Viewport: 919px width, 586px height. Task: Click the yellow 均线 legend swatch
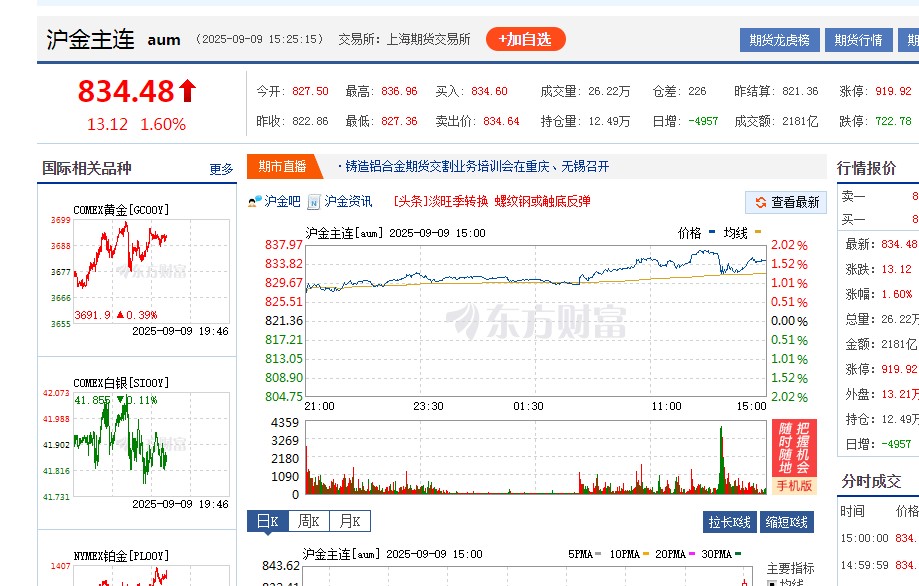[x=758, y=232]
